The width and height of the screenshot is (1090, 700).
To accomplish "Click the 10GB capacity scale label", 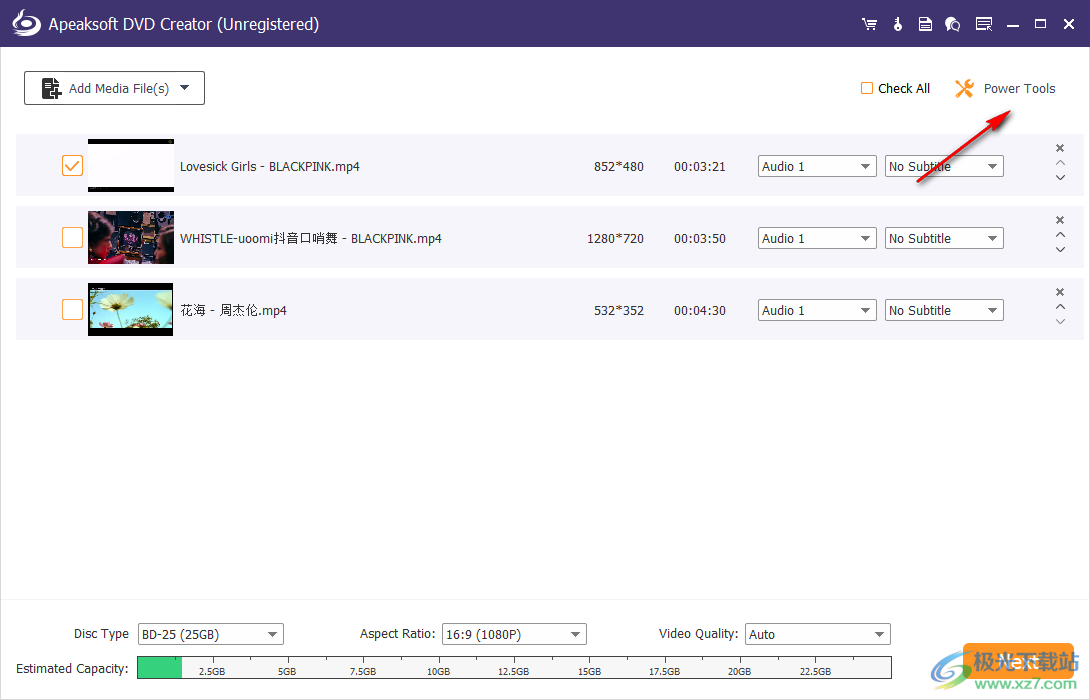I will (438, 671).
